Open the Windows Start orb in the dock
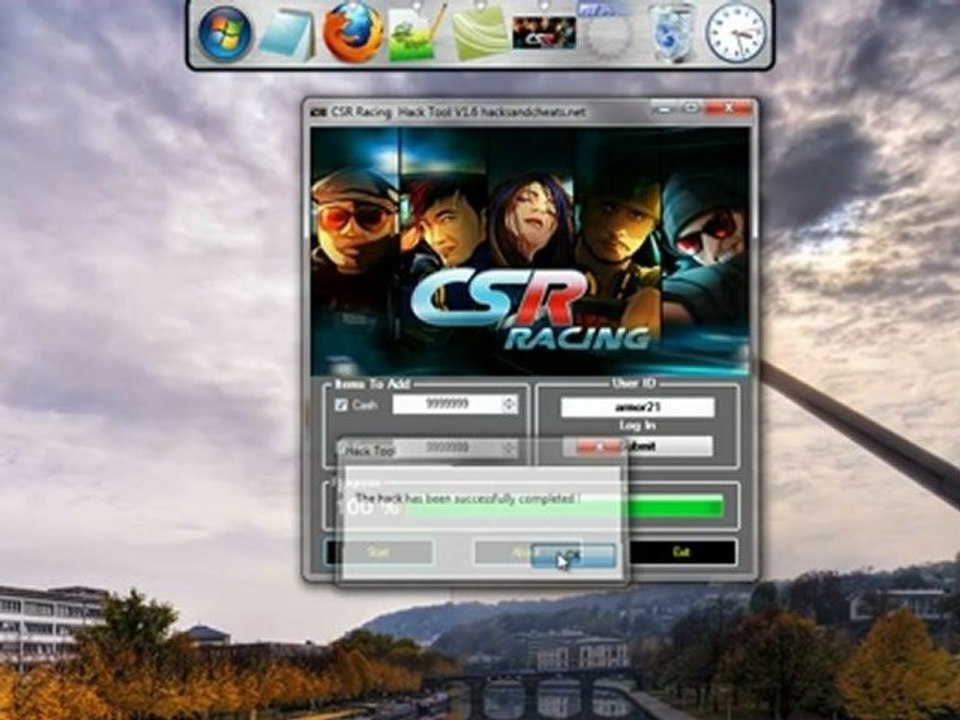960x720 pixels. pos(224,34)
